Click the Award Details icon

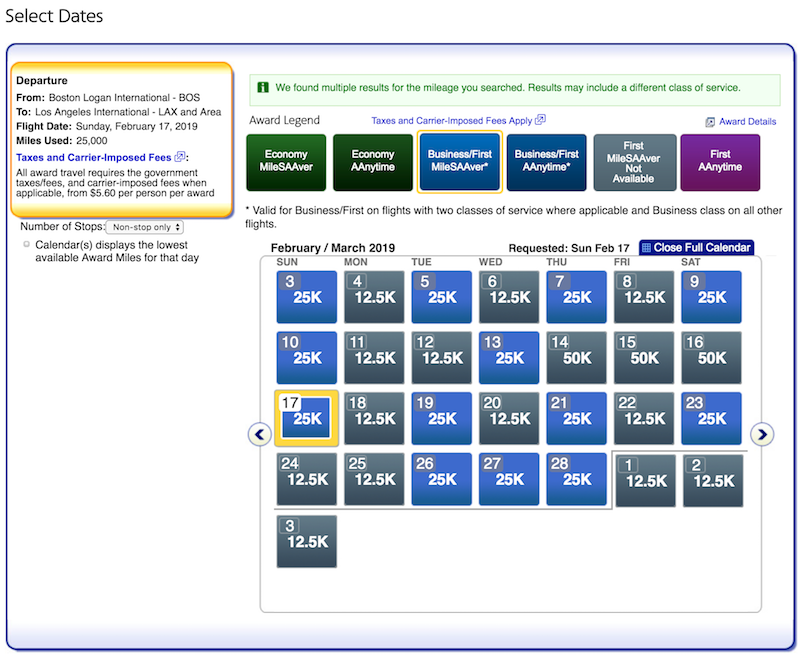click(x=710, y=122)
